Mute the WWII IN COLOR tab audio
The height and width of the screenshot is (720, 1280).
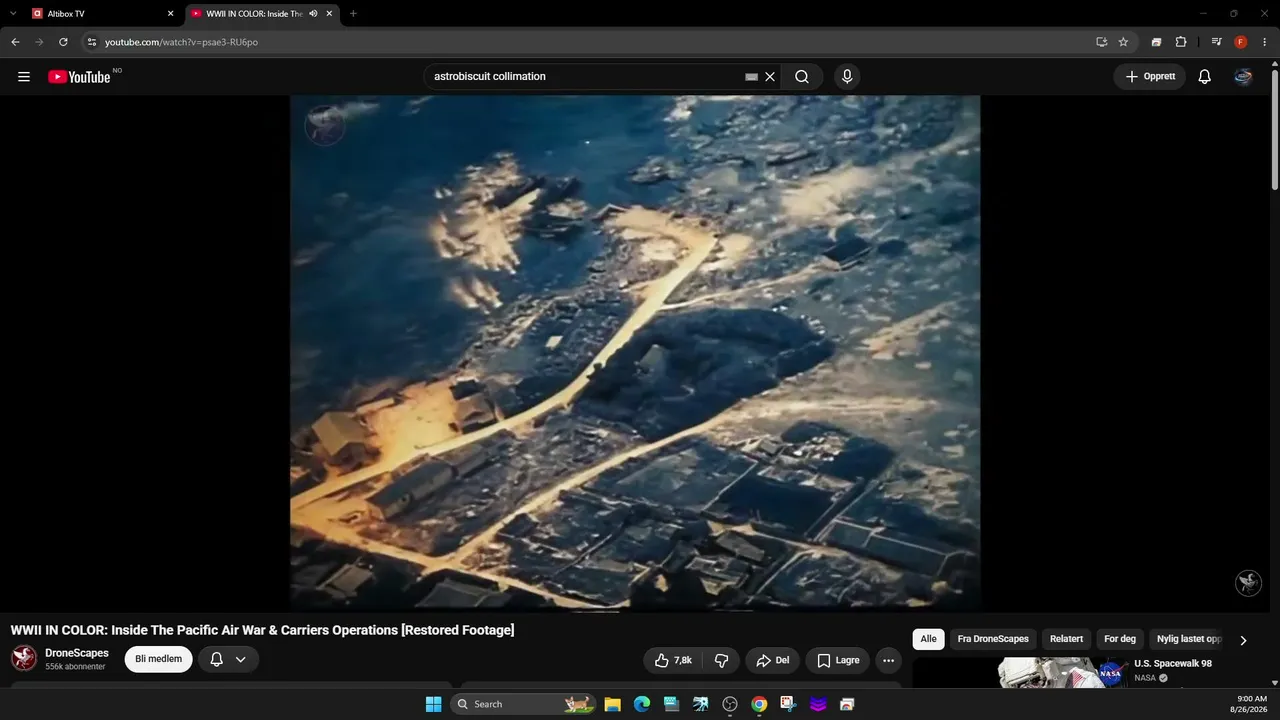pos(313,14)
